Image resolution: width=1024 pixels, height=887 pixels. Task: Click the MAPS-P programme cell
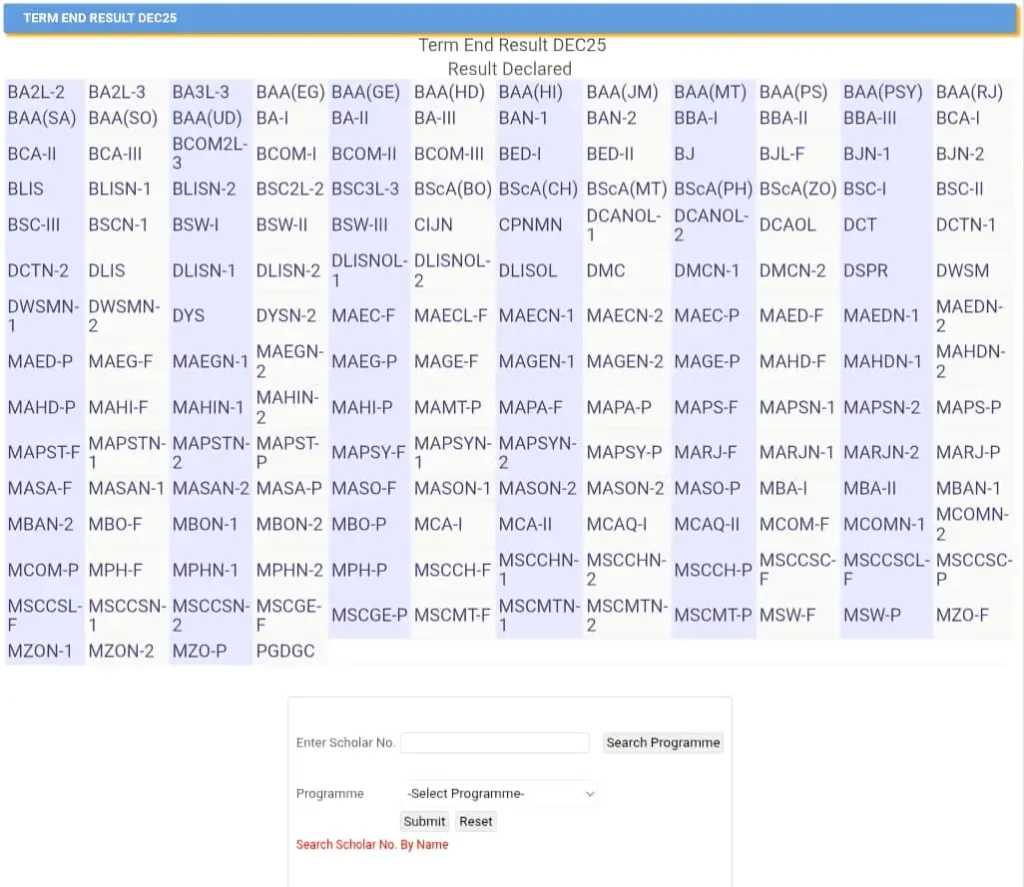(968, 407)
